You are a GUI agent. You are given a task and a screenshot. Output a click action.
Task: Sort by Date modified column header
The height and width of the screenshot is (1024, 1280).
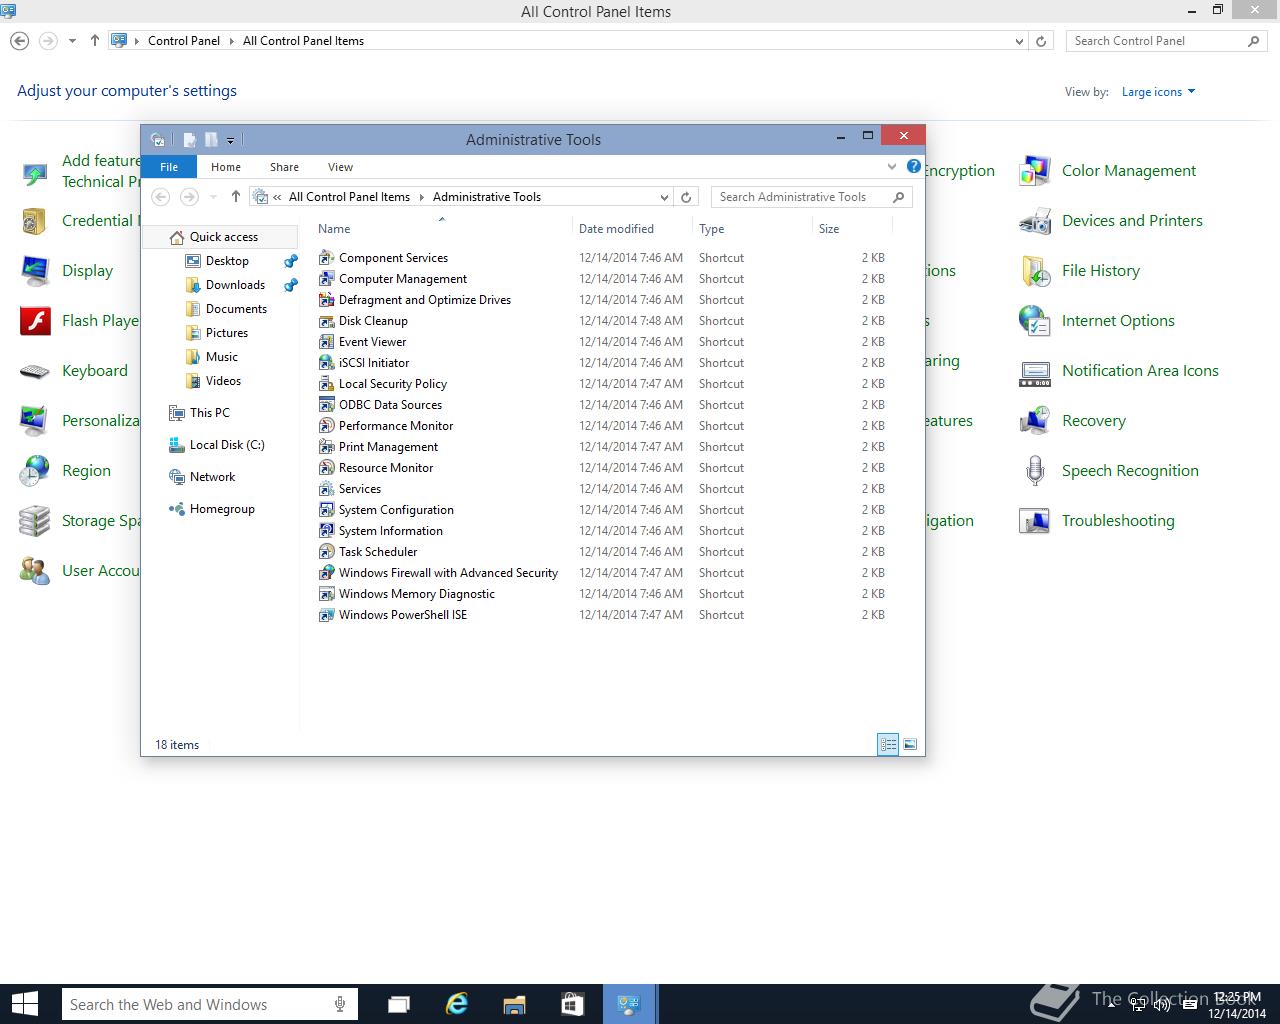coord(616,229)
